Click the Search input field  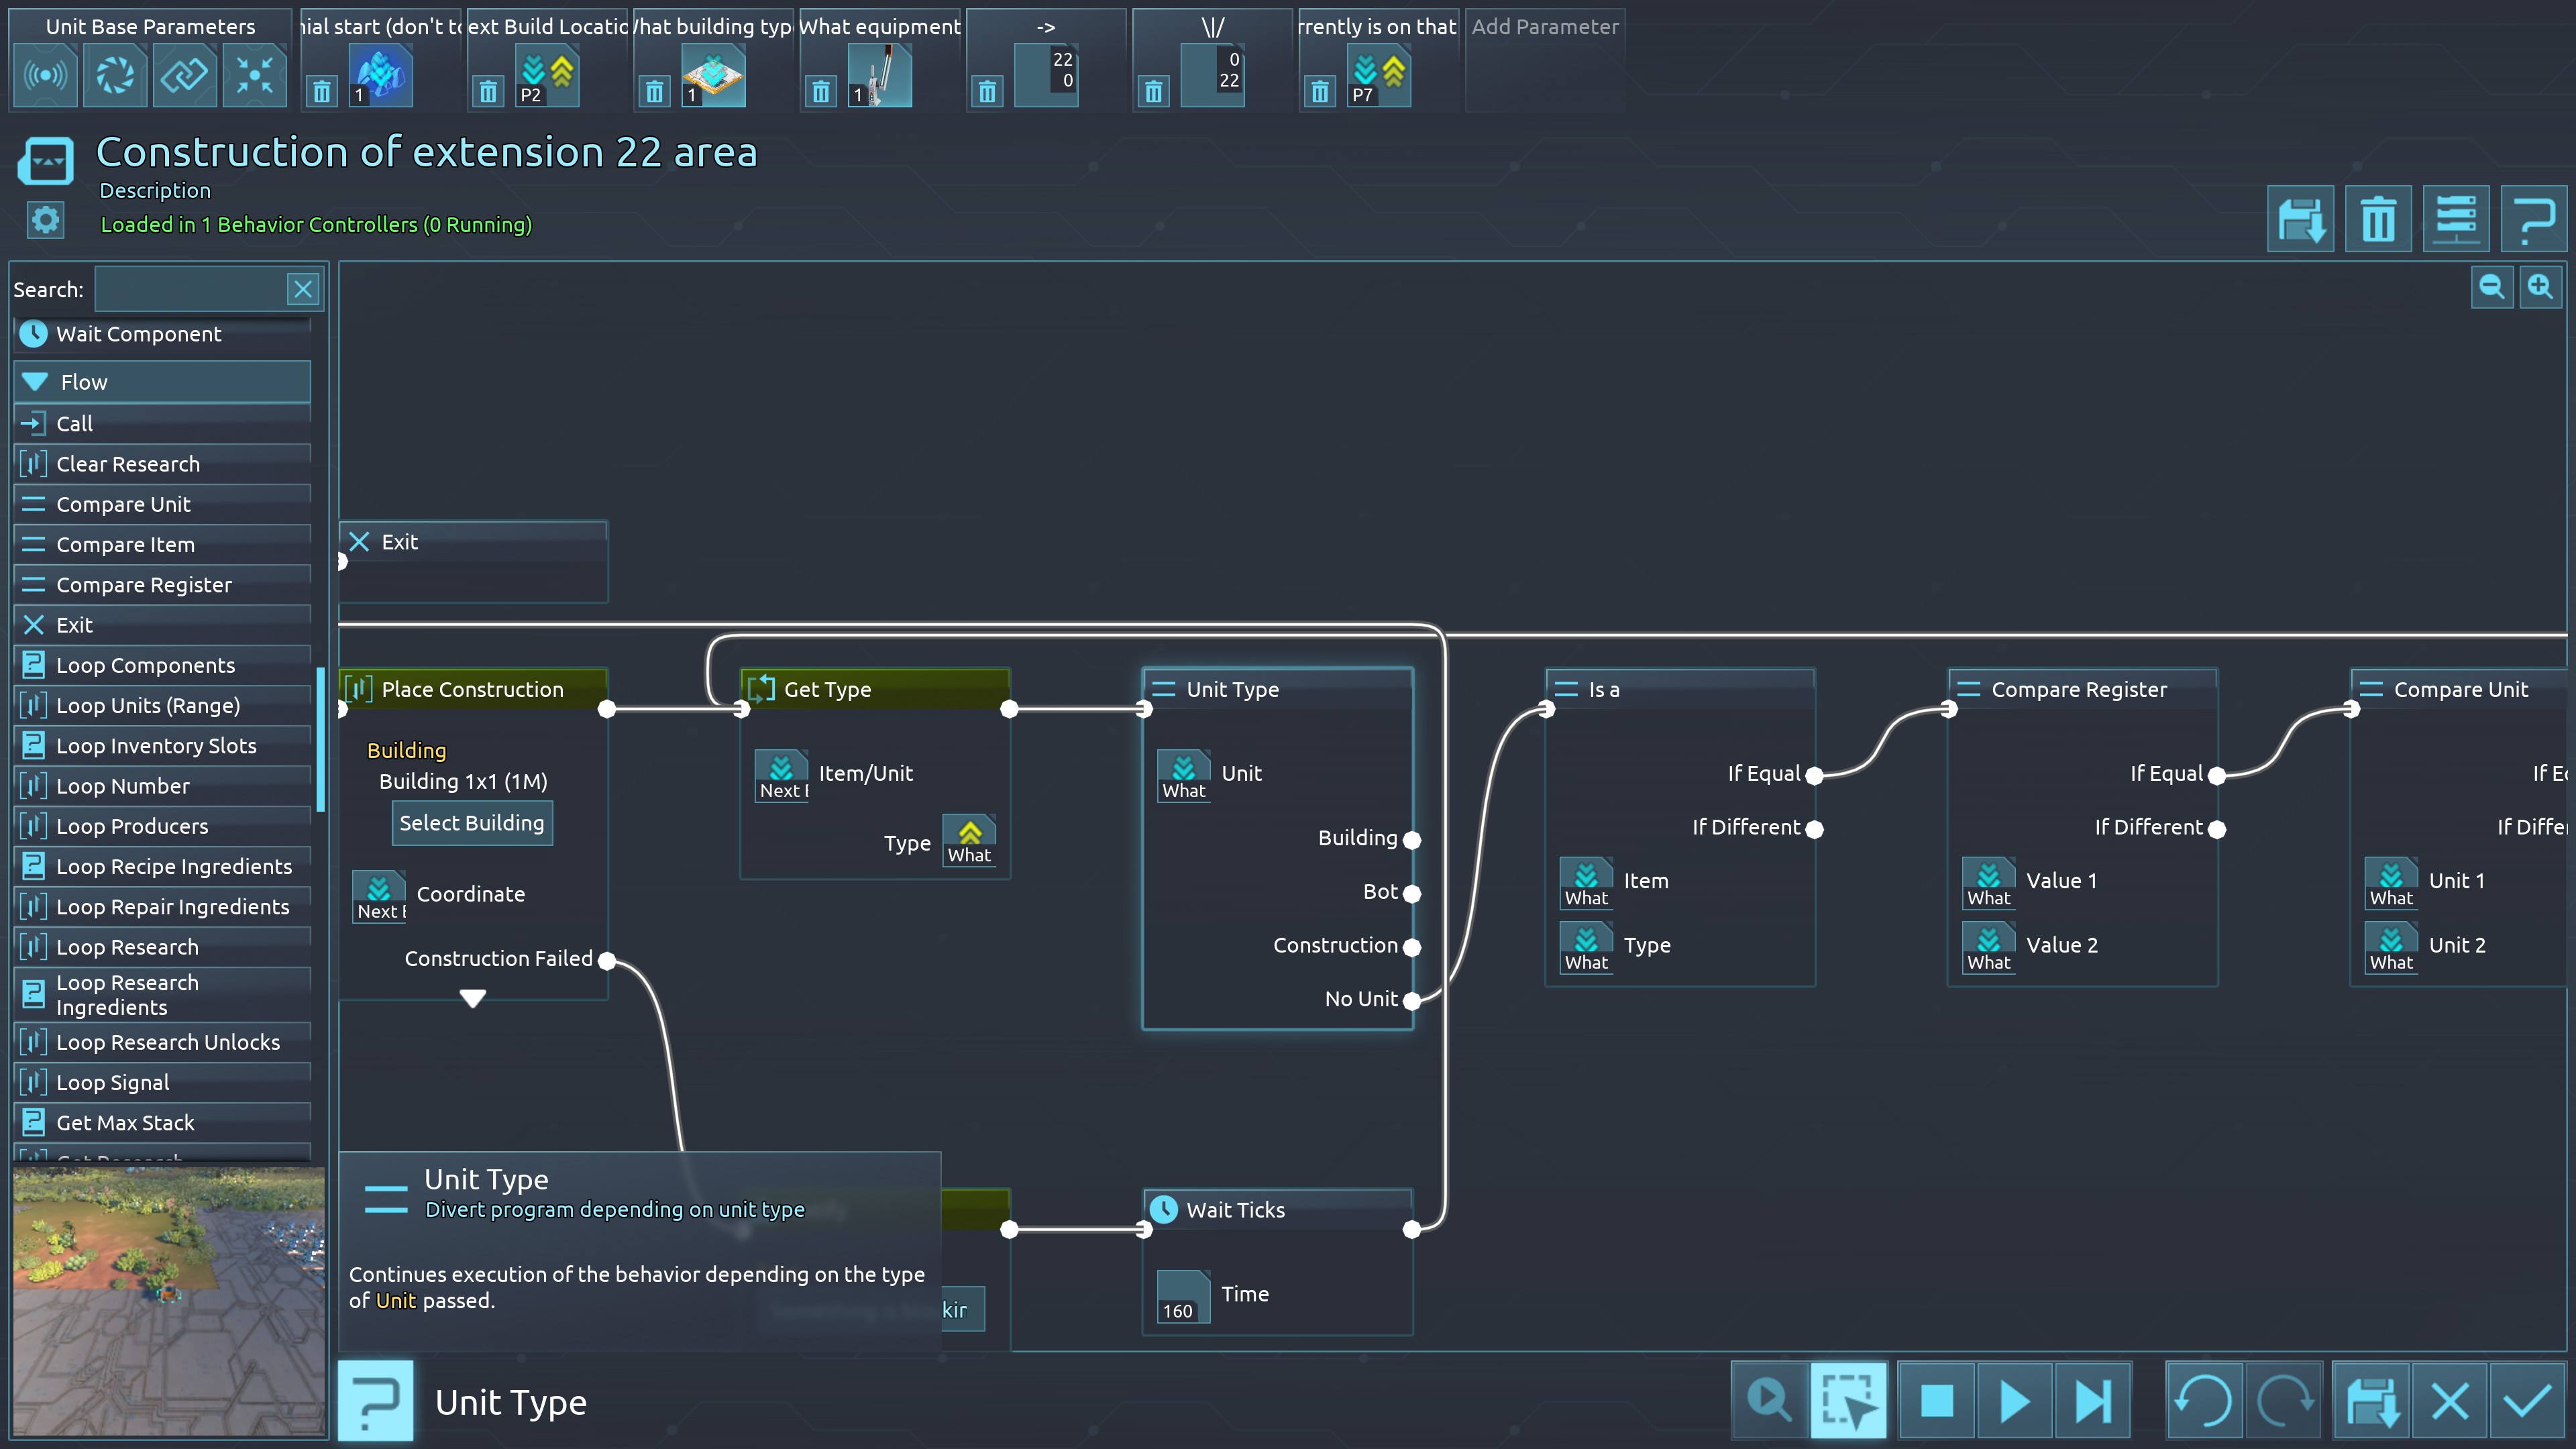pos(190,290)
